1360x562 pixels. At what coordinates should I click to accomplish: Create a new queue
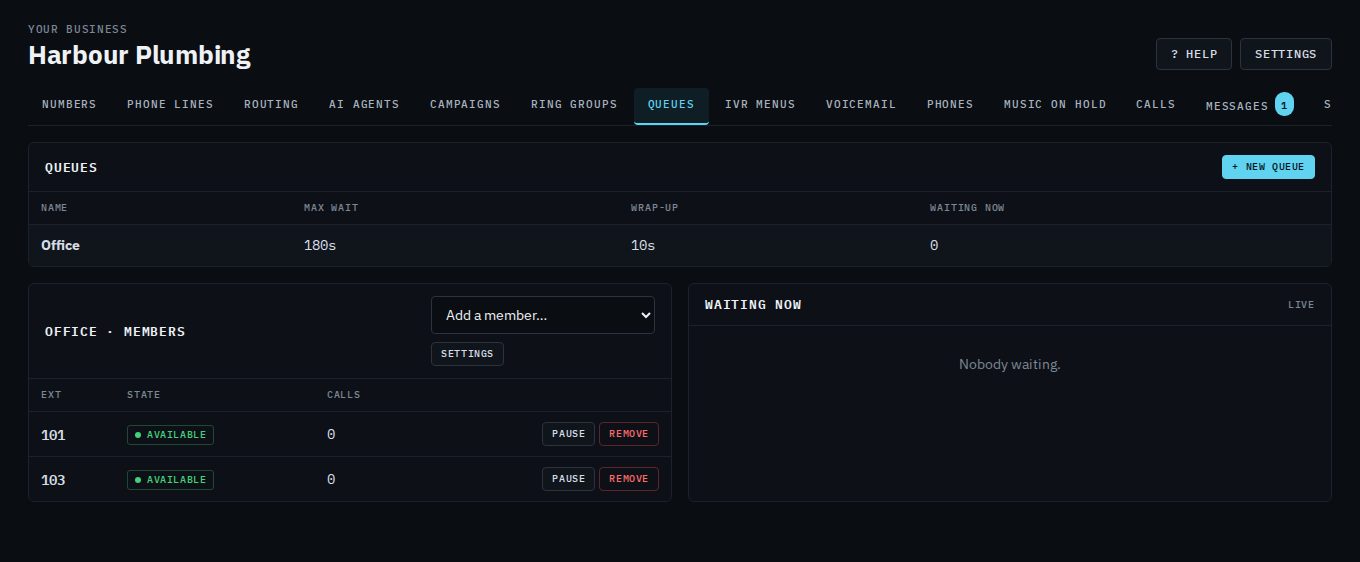[1268, 167]
